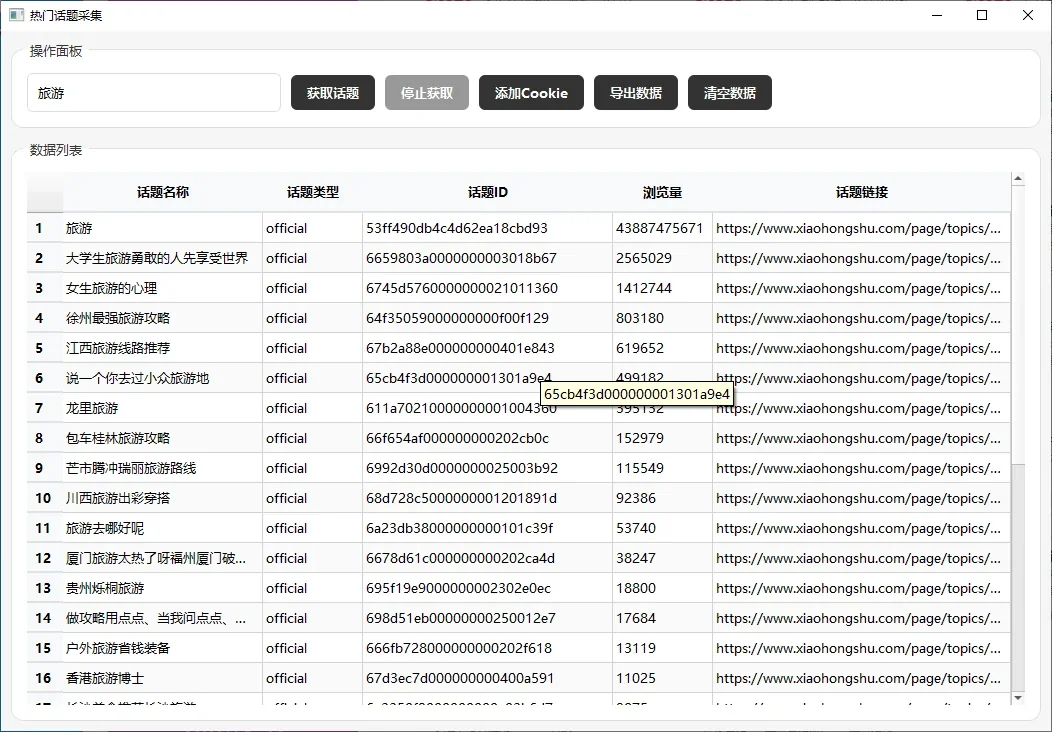Click the ID cell 66f654af000000000202cb0c
This screenshot has width=1052, height=732.
pos(487,438)
